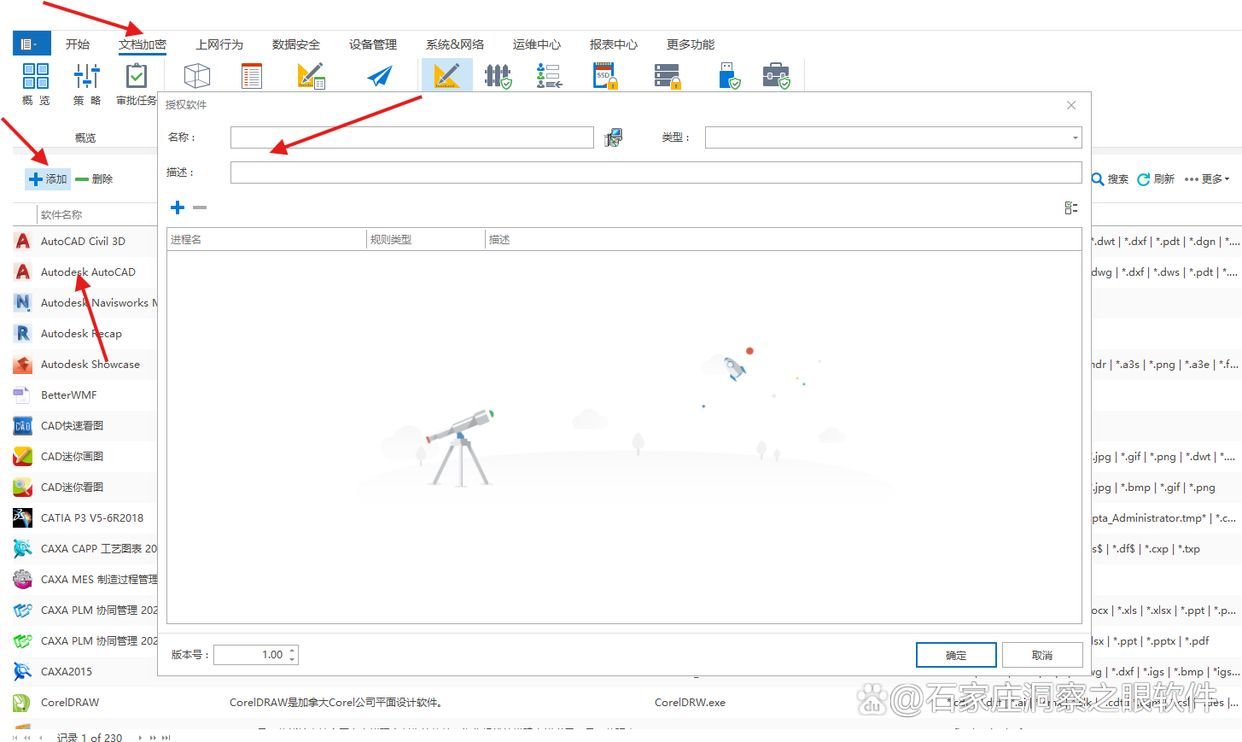1242x742 pixels.
Task: Click the grey minus remove-process icon in dialog
Action: pyautogui.click(x=199, y=207)
